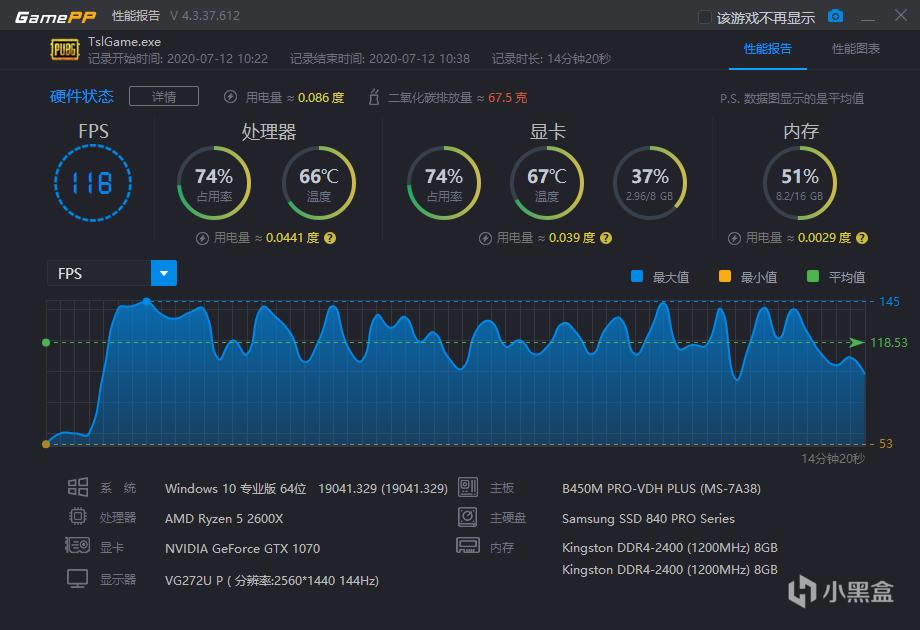The height and width of the screenshot is (630, 920).
Task: Click the memory module icon
Action: point(468,546)
